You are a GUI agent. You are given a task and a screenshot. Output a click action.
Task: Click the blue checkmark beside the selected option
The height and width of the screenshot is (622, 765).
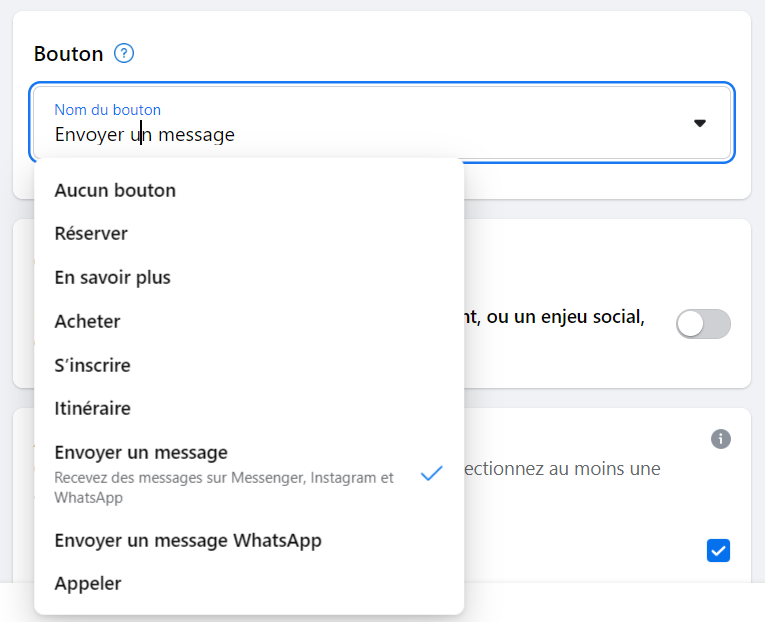coord(431,474)
